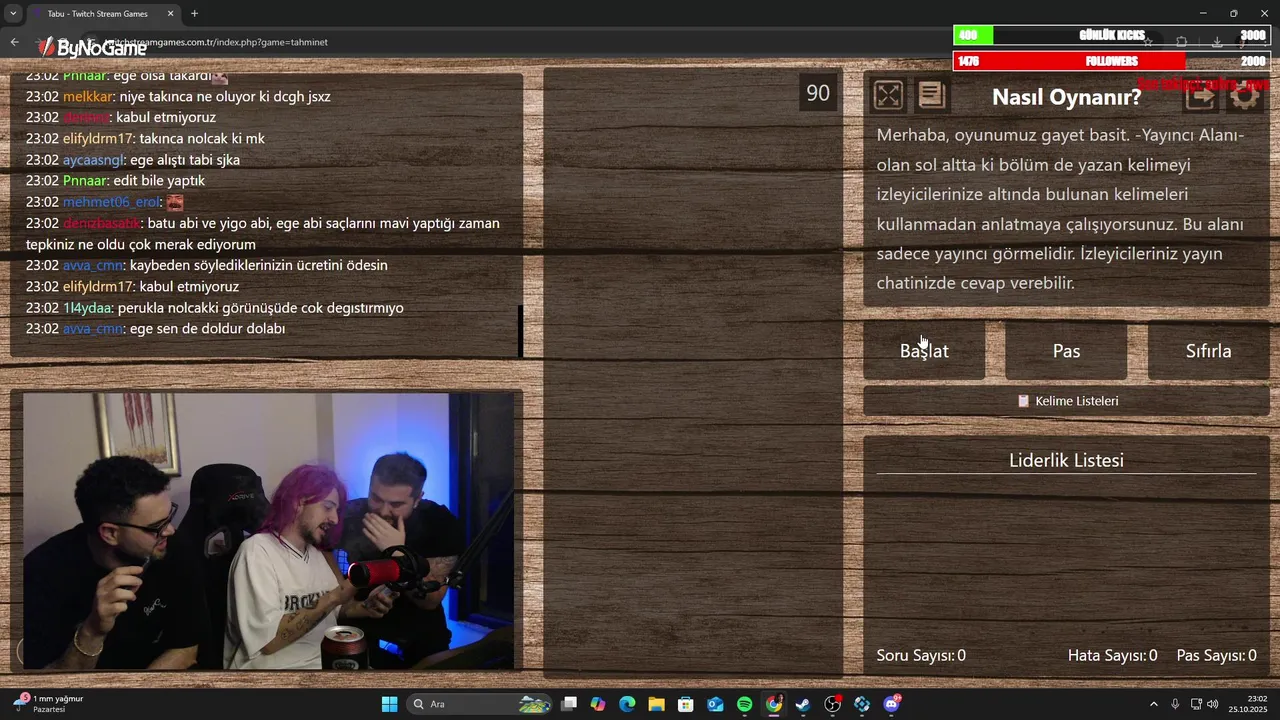Reset the game with Sıfırla
This screenshot has width=1280, height=720.
(1208, 351)
